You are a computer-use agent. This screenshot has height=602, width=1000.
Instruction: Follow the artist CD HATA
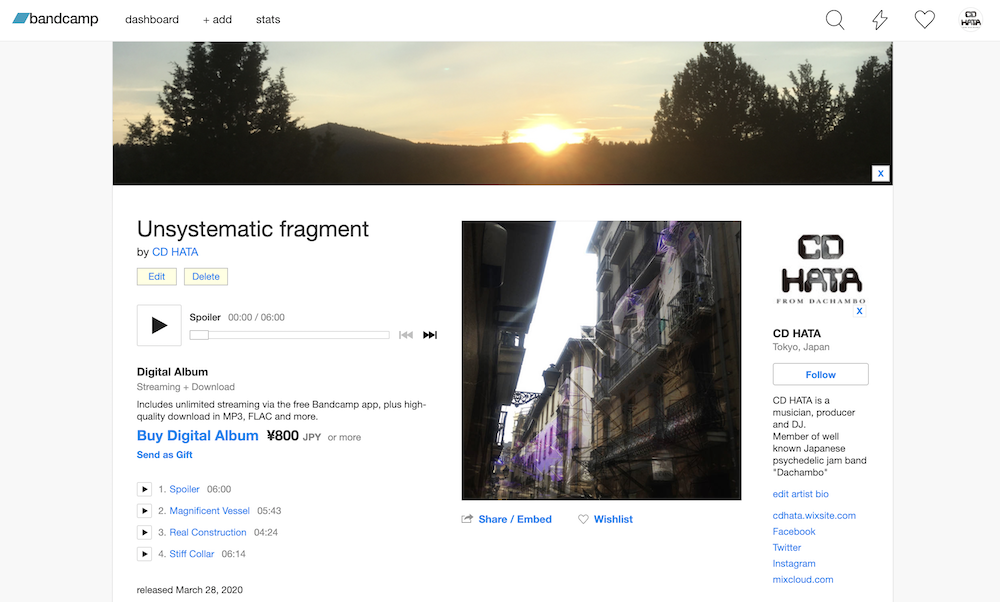pyautogui.click(x=820, y=374)
